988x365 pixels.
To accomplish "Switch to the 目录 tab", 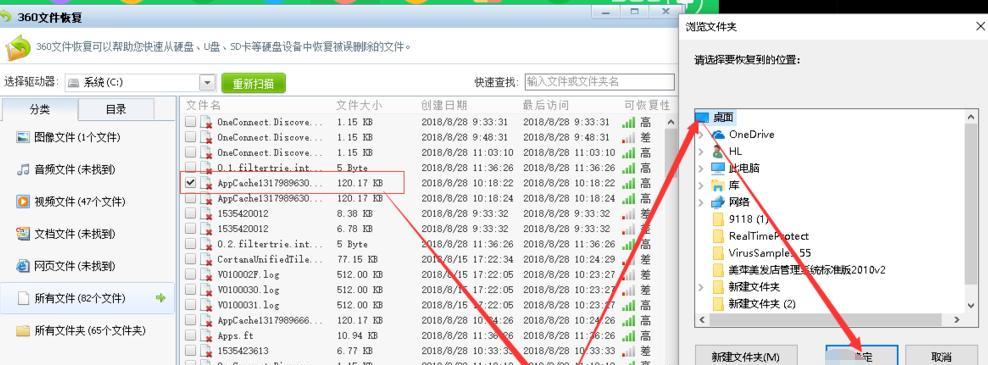I will click(116, 109).
